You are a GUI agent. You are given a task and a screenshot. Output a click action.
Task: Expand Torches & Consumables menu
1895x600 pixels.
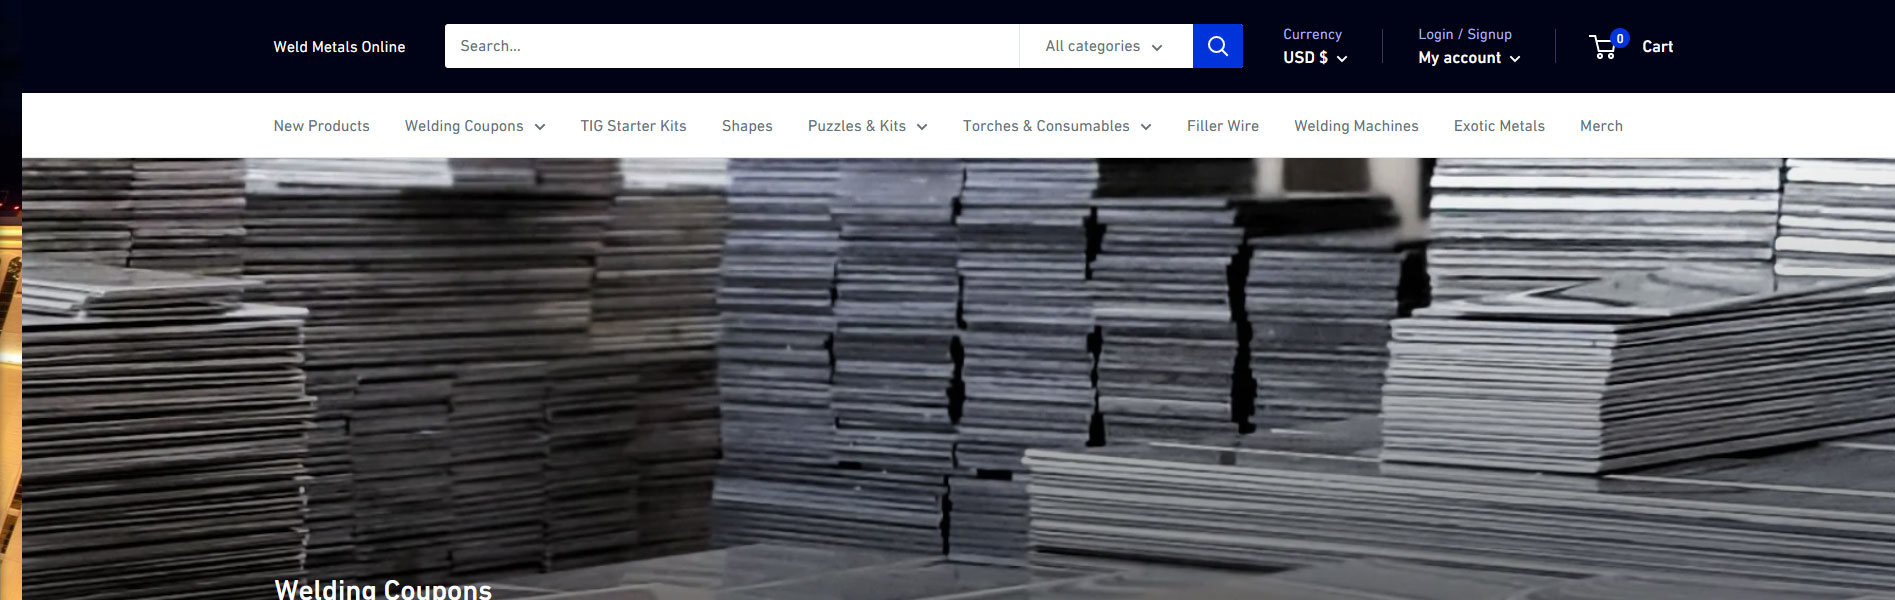coord(1057,126)
